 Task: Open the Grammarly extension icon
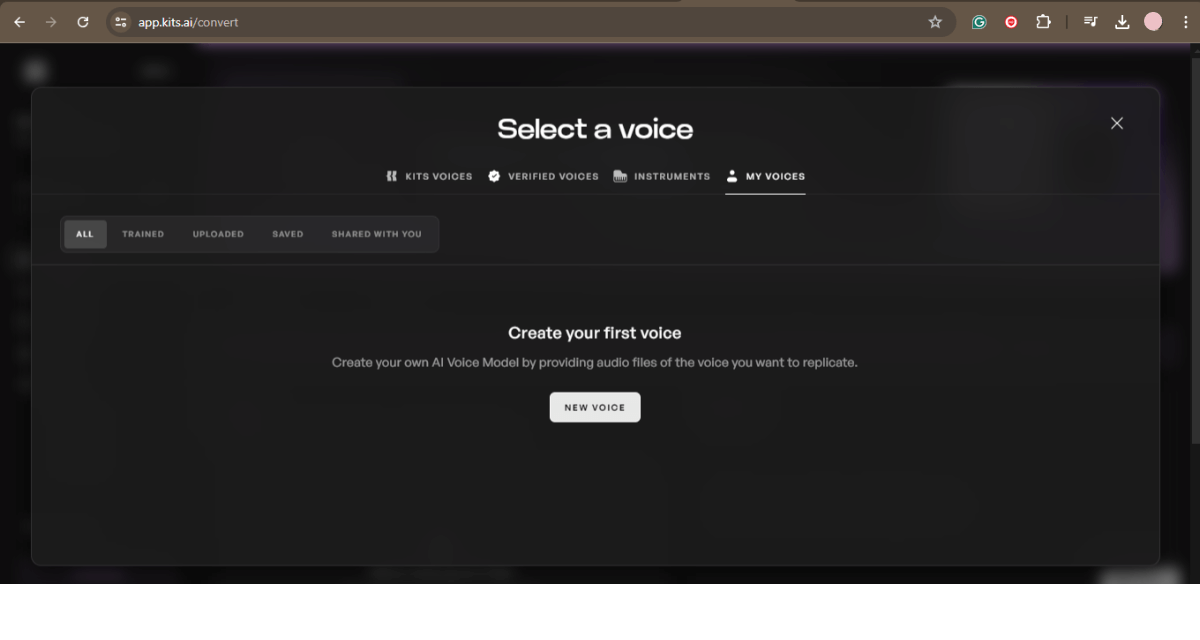point(979,22)
